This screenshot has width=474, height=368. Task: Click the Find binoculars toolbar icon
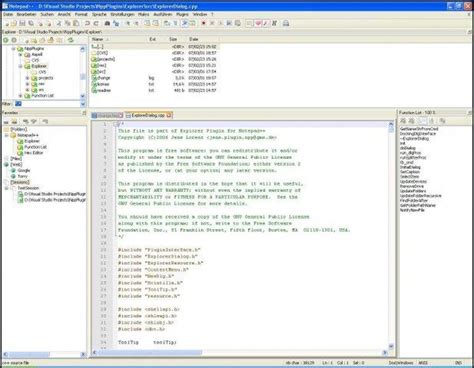point(107,23)
